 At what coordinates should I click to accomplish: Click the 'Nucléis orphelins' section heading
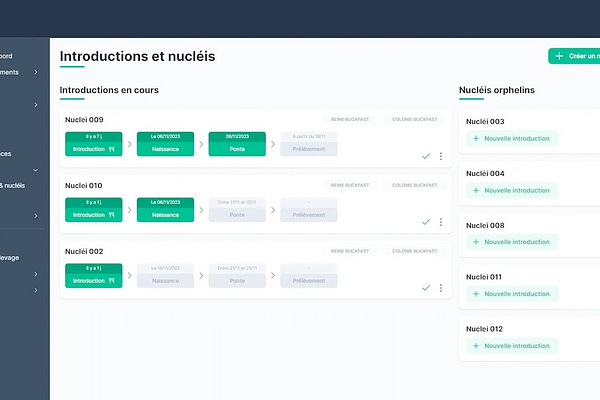[497, 90]
